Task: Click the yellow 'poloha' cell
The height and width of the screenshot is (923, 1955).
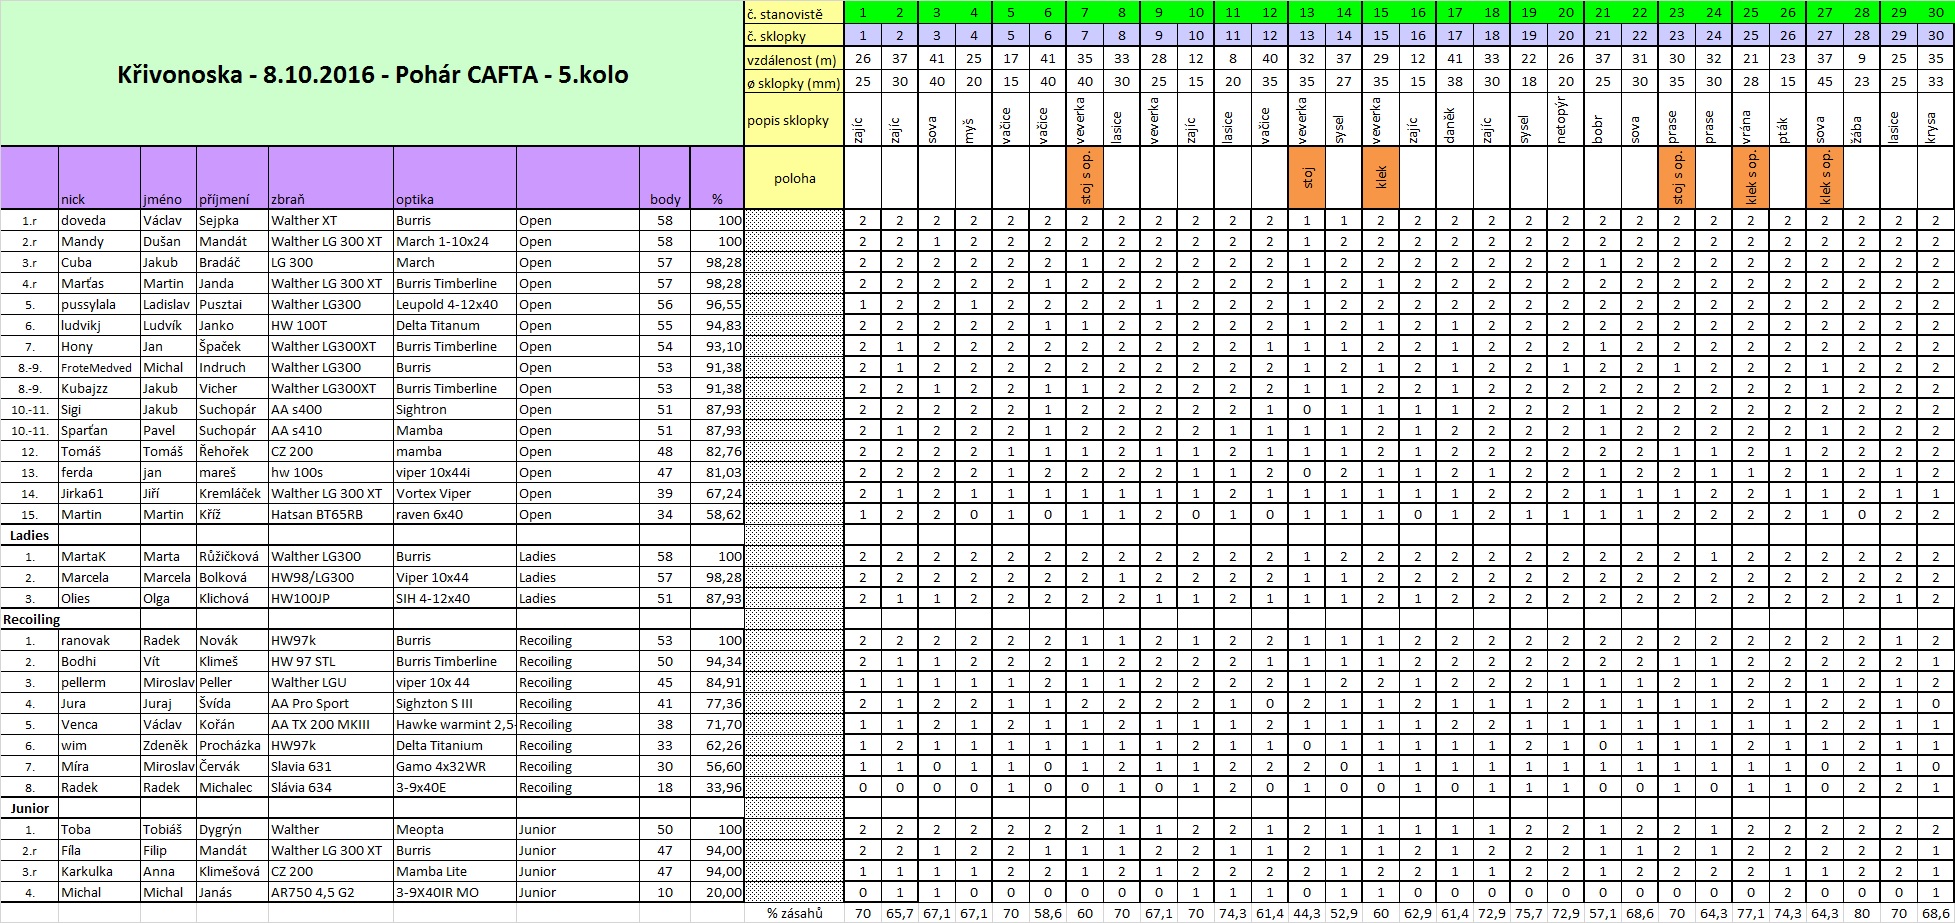Action: click(795, 179)
